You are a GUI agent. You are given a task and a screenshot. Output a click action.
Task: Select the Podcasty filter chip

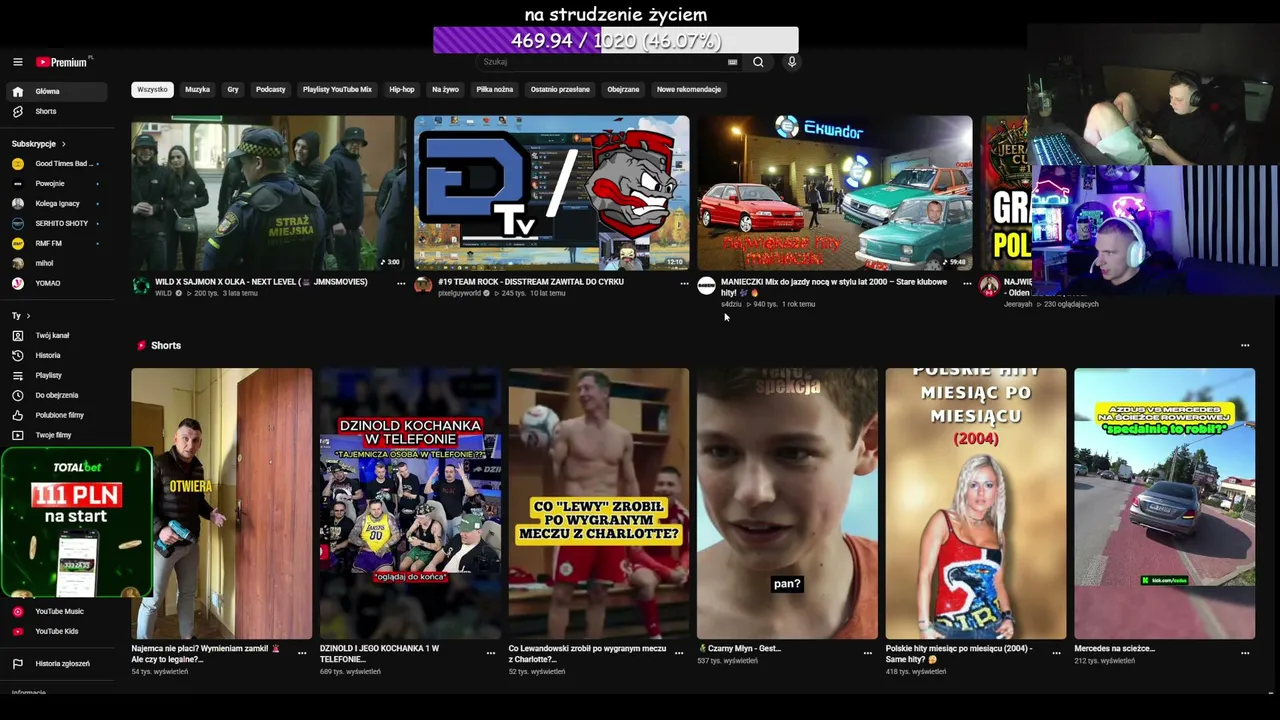pyautogui.click(x=271, y=89)
